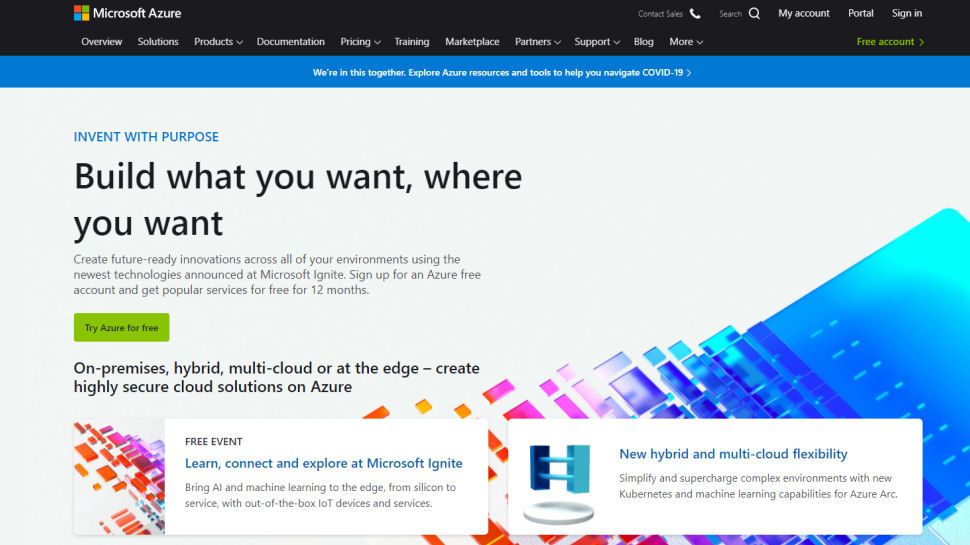Click the On-premises, hybrid, multi-cloud subheading

click(277, 377)
